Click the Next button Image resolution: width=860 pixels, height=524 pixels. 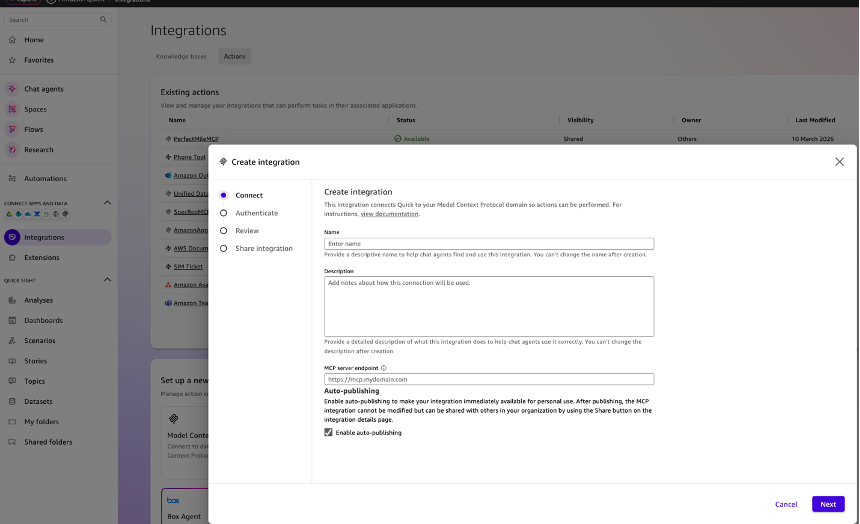click(x=828, y=504)
